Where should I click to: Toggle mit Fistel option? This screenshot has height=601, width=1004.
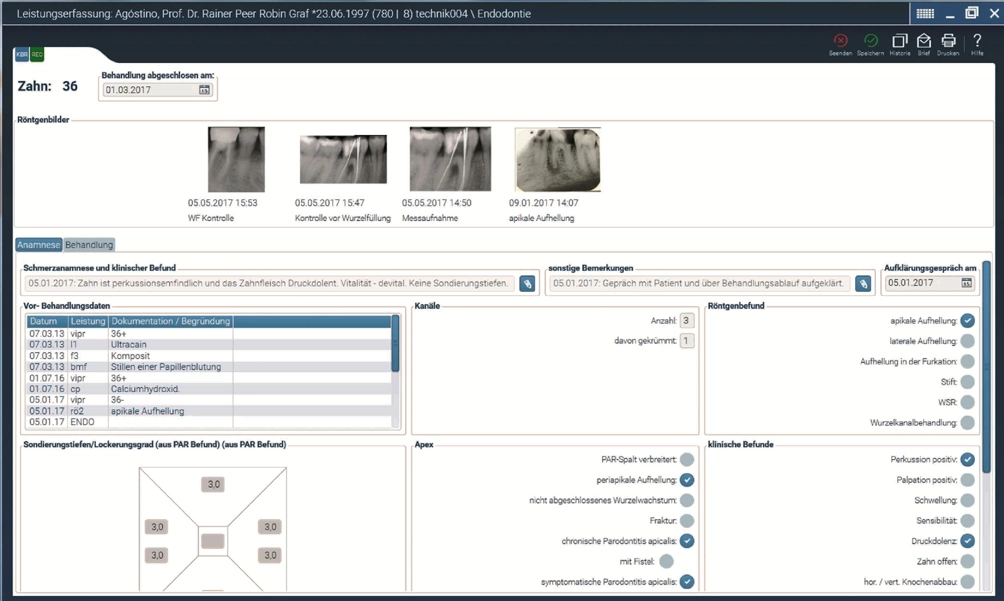coord(667,561)
